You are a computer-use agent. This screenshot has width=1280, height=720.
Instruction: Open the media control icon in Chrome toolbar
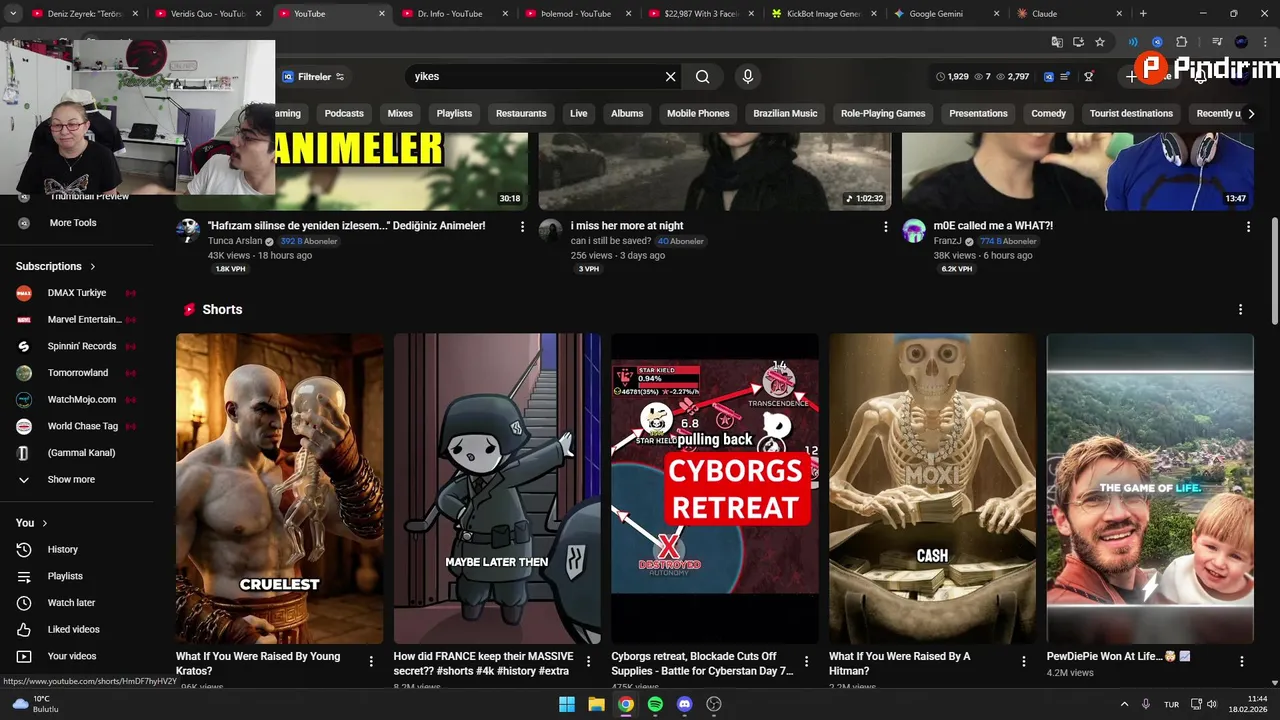[1217, 42]
